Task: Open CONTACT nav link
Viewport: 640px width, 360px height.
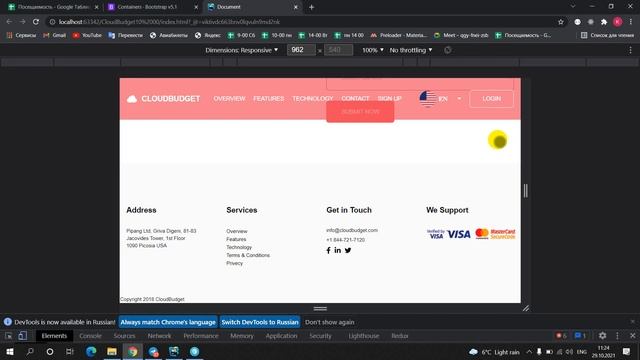Action: [355, 99]
